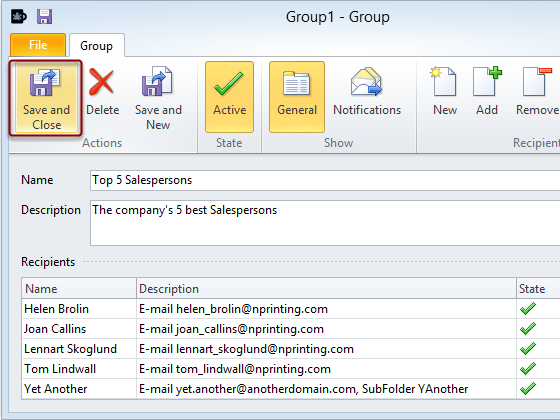Click inside the Description text box
Screen dimensions: 560x420
[325, 223]
